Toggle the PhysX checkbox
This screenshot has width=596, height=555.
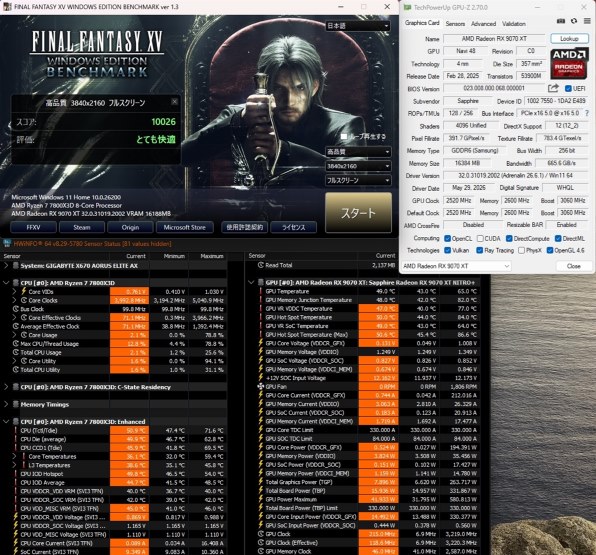point(522,250)
